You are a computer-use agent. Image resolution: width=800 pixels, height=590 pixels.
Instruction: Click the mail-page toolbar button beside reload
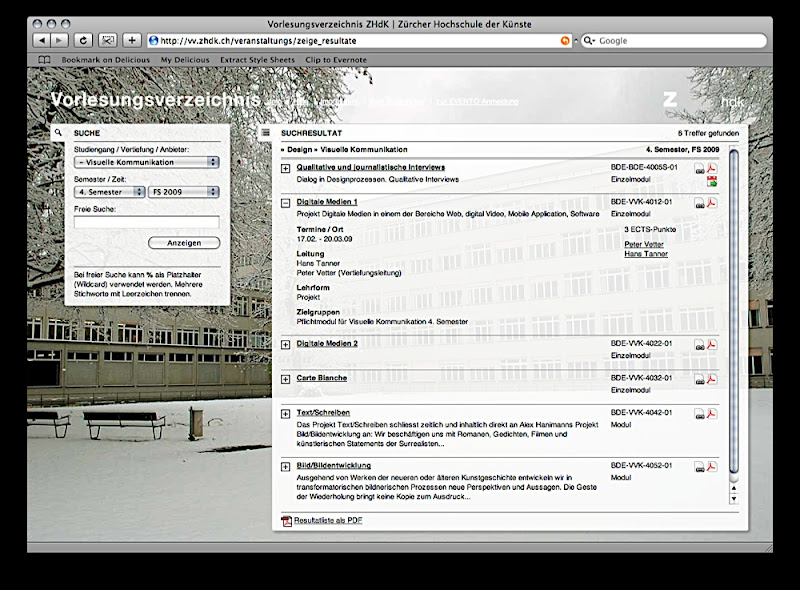(x=108, y=40)
